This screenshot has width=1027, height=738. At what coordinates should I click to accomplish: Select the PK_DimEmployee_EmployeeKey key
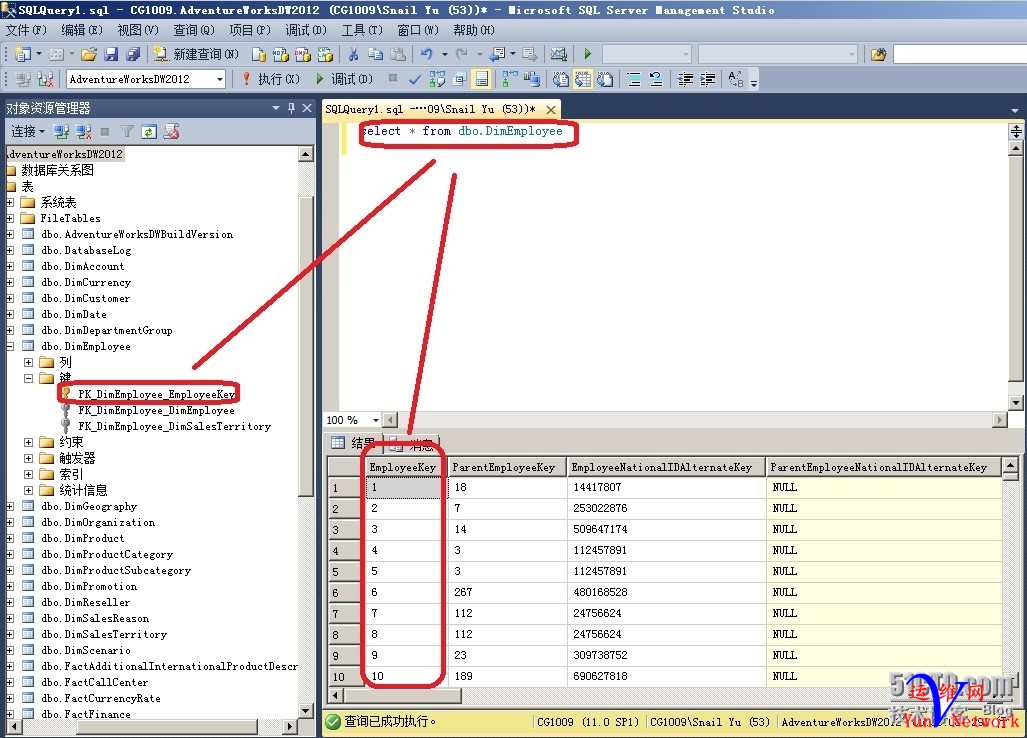tap(156, 394)
